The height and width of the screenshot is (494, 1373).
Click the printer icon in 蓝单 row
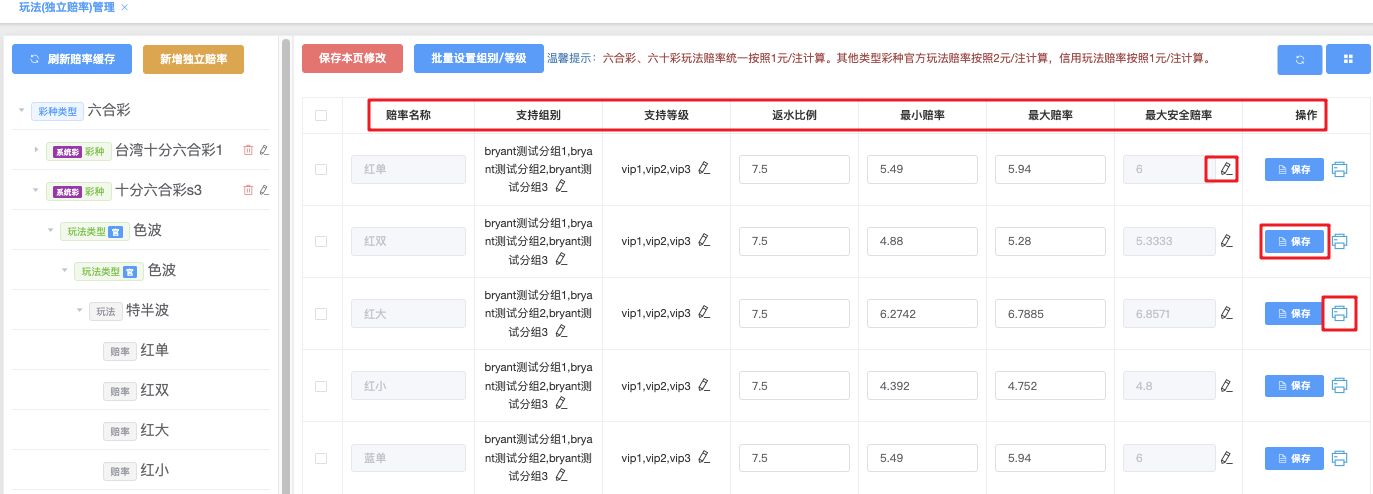(x=1340, y=458)
